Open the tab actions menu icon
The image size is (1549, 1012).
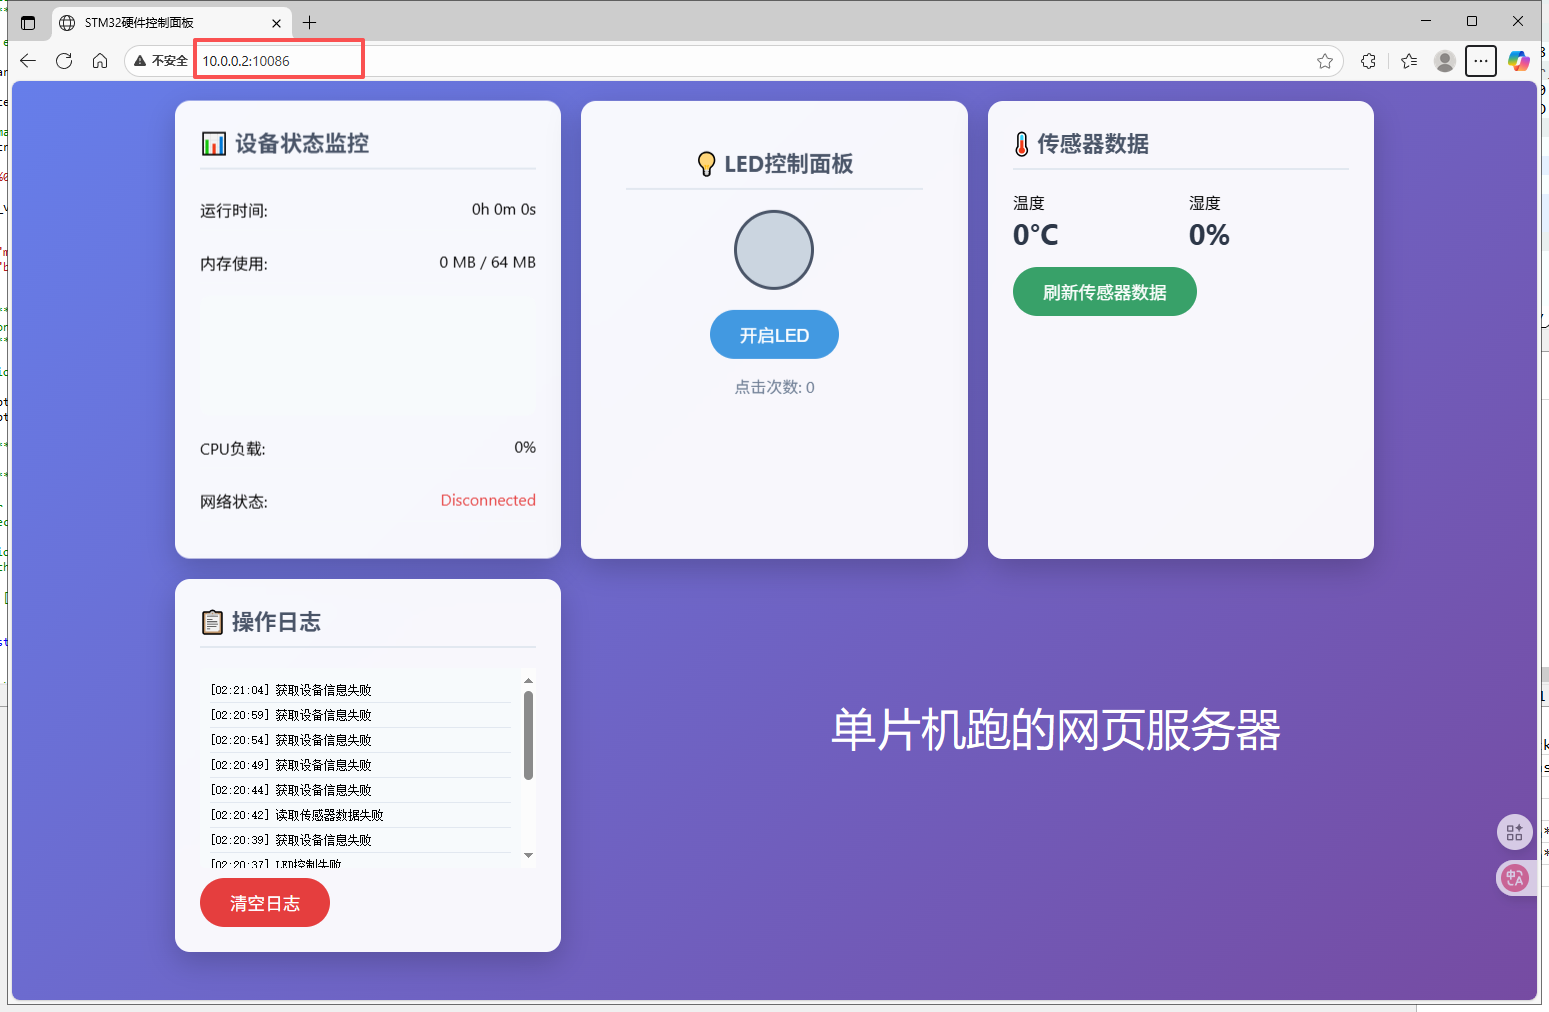(28, 22)
